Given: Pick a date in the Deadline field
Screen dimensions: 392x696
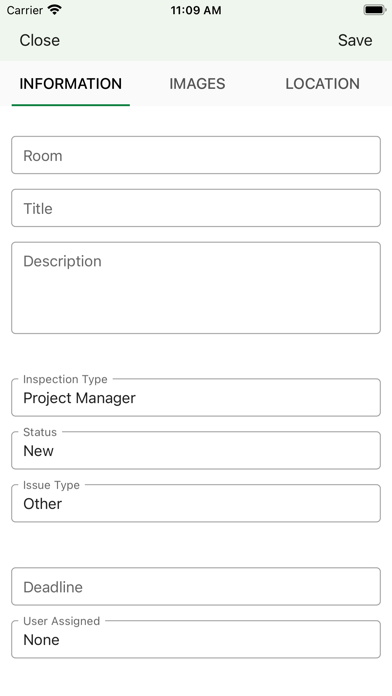Looking at the screenshot, I should (x=196, y=586).
